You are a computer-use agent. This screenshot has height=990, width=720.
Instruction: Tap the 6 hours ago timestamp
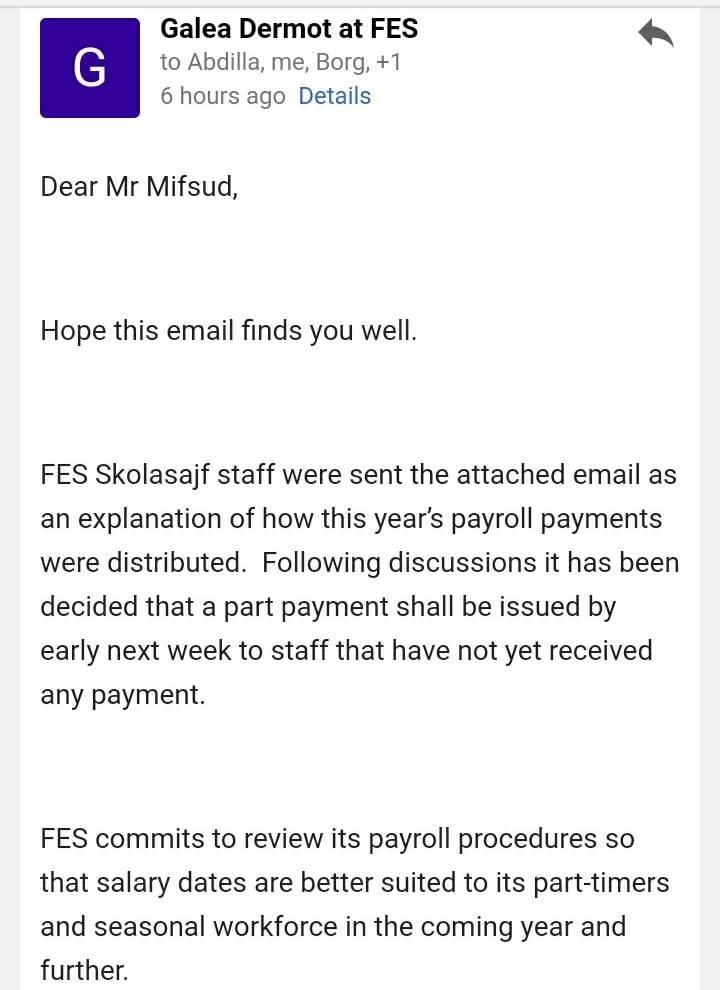(222, 96)
